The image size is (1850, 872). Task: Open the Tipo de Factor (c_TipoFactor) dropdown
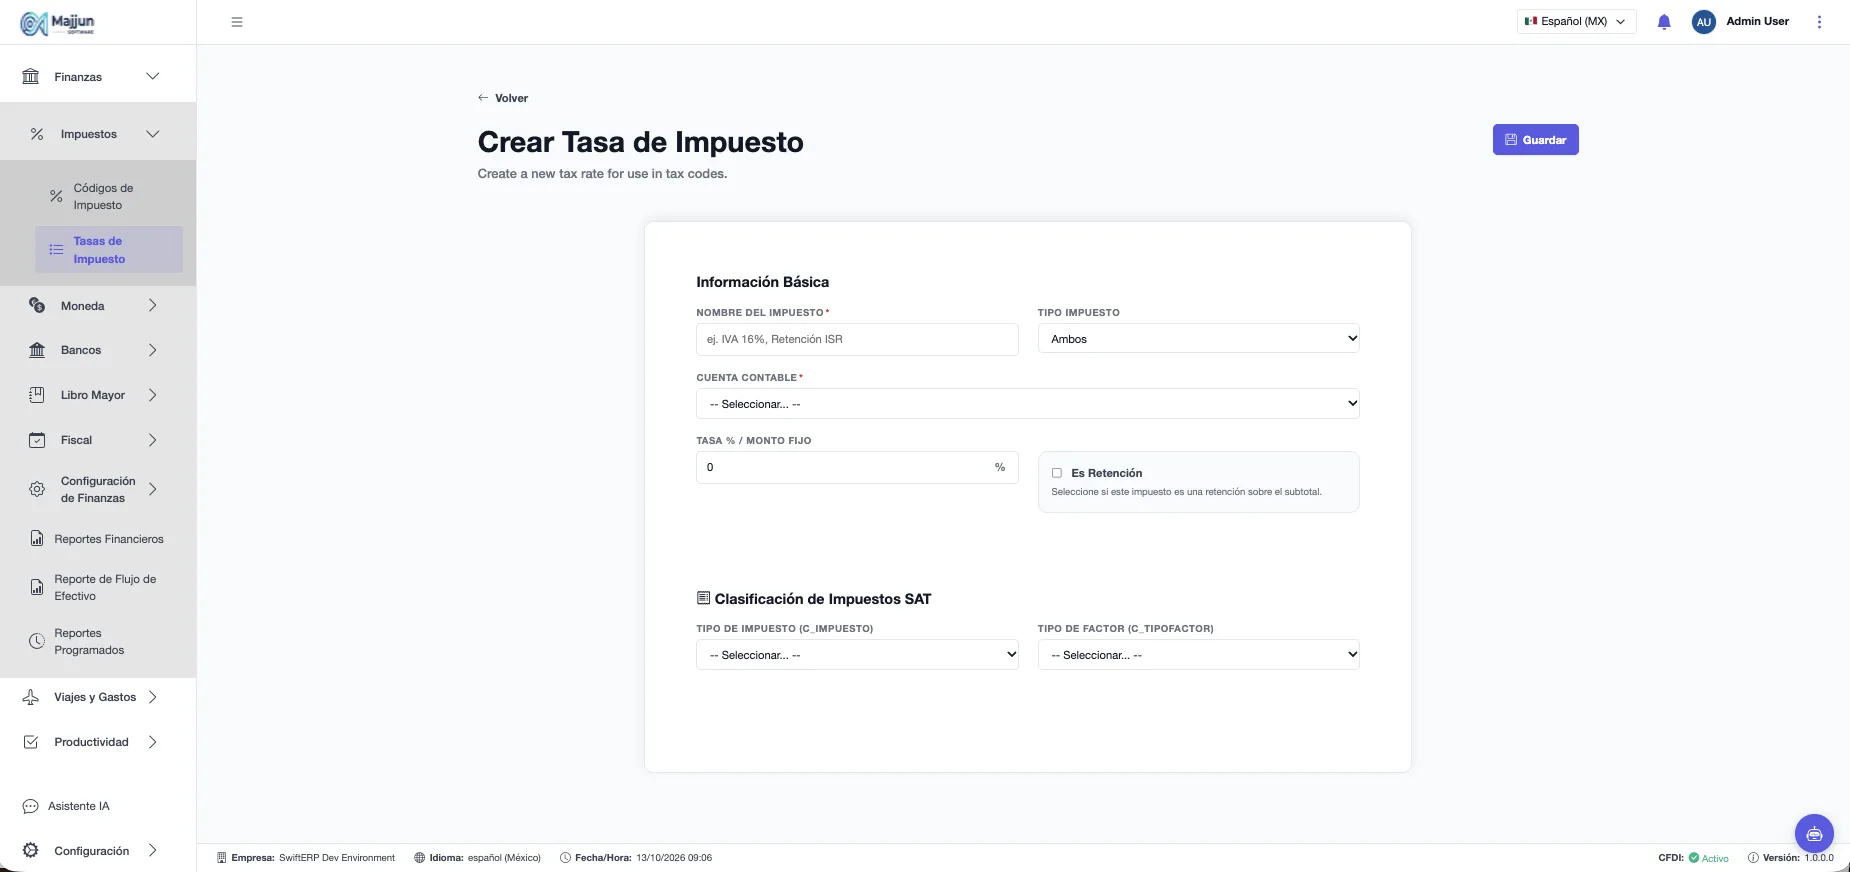(x=1198, y=655)
